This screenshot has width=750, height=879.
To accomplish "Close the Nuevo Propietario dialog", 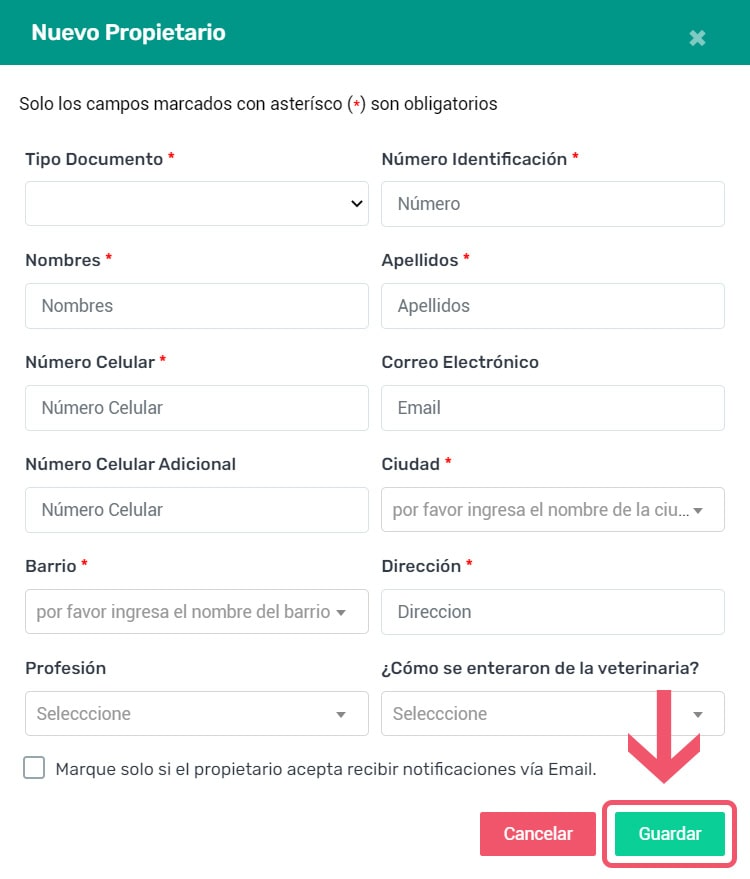I will coord(697,38).
